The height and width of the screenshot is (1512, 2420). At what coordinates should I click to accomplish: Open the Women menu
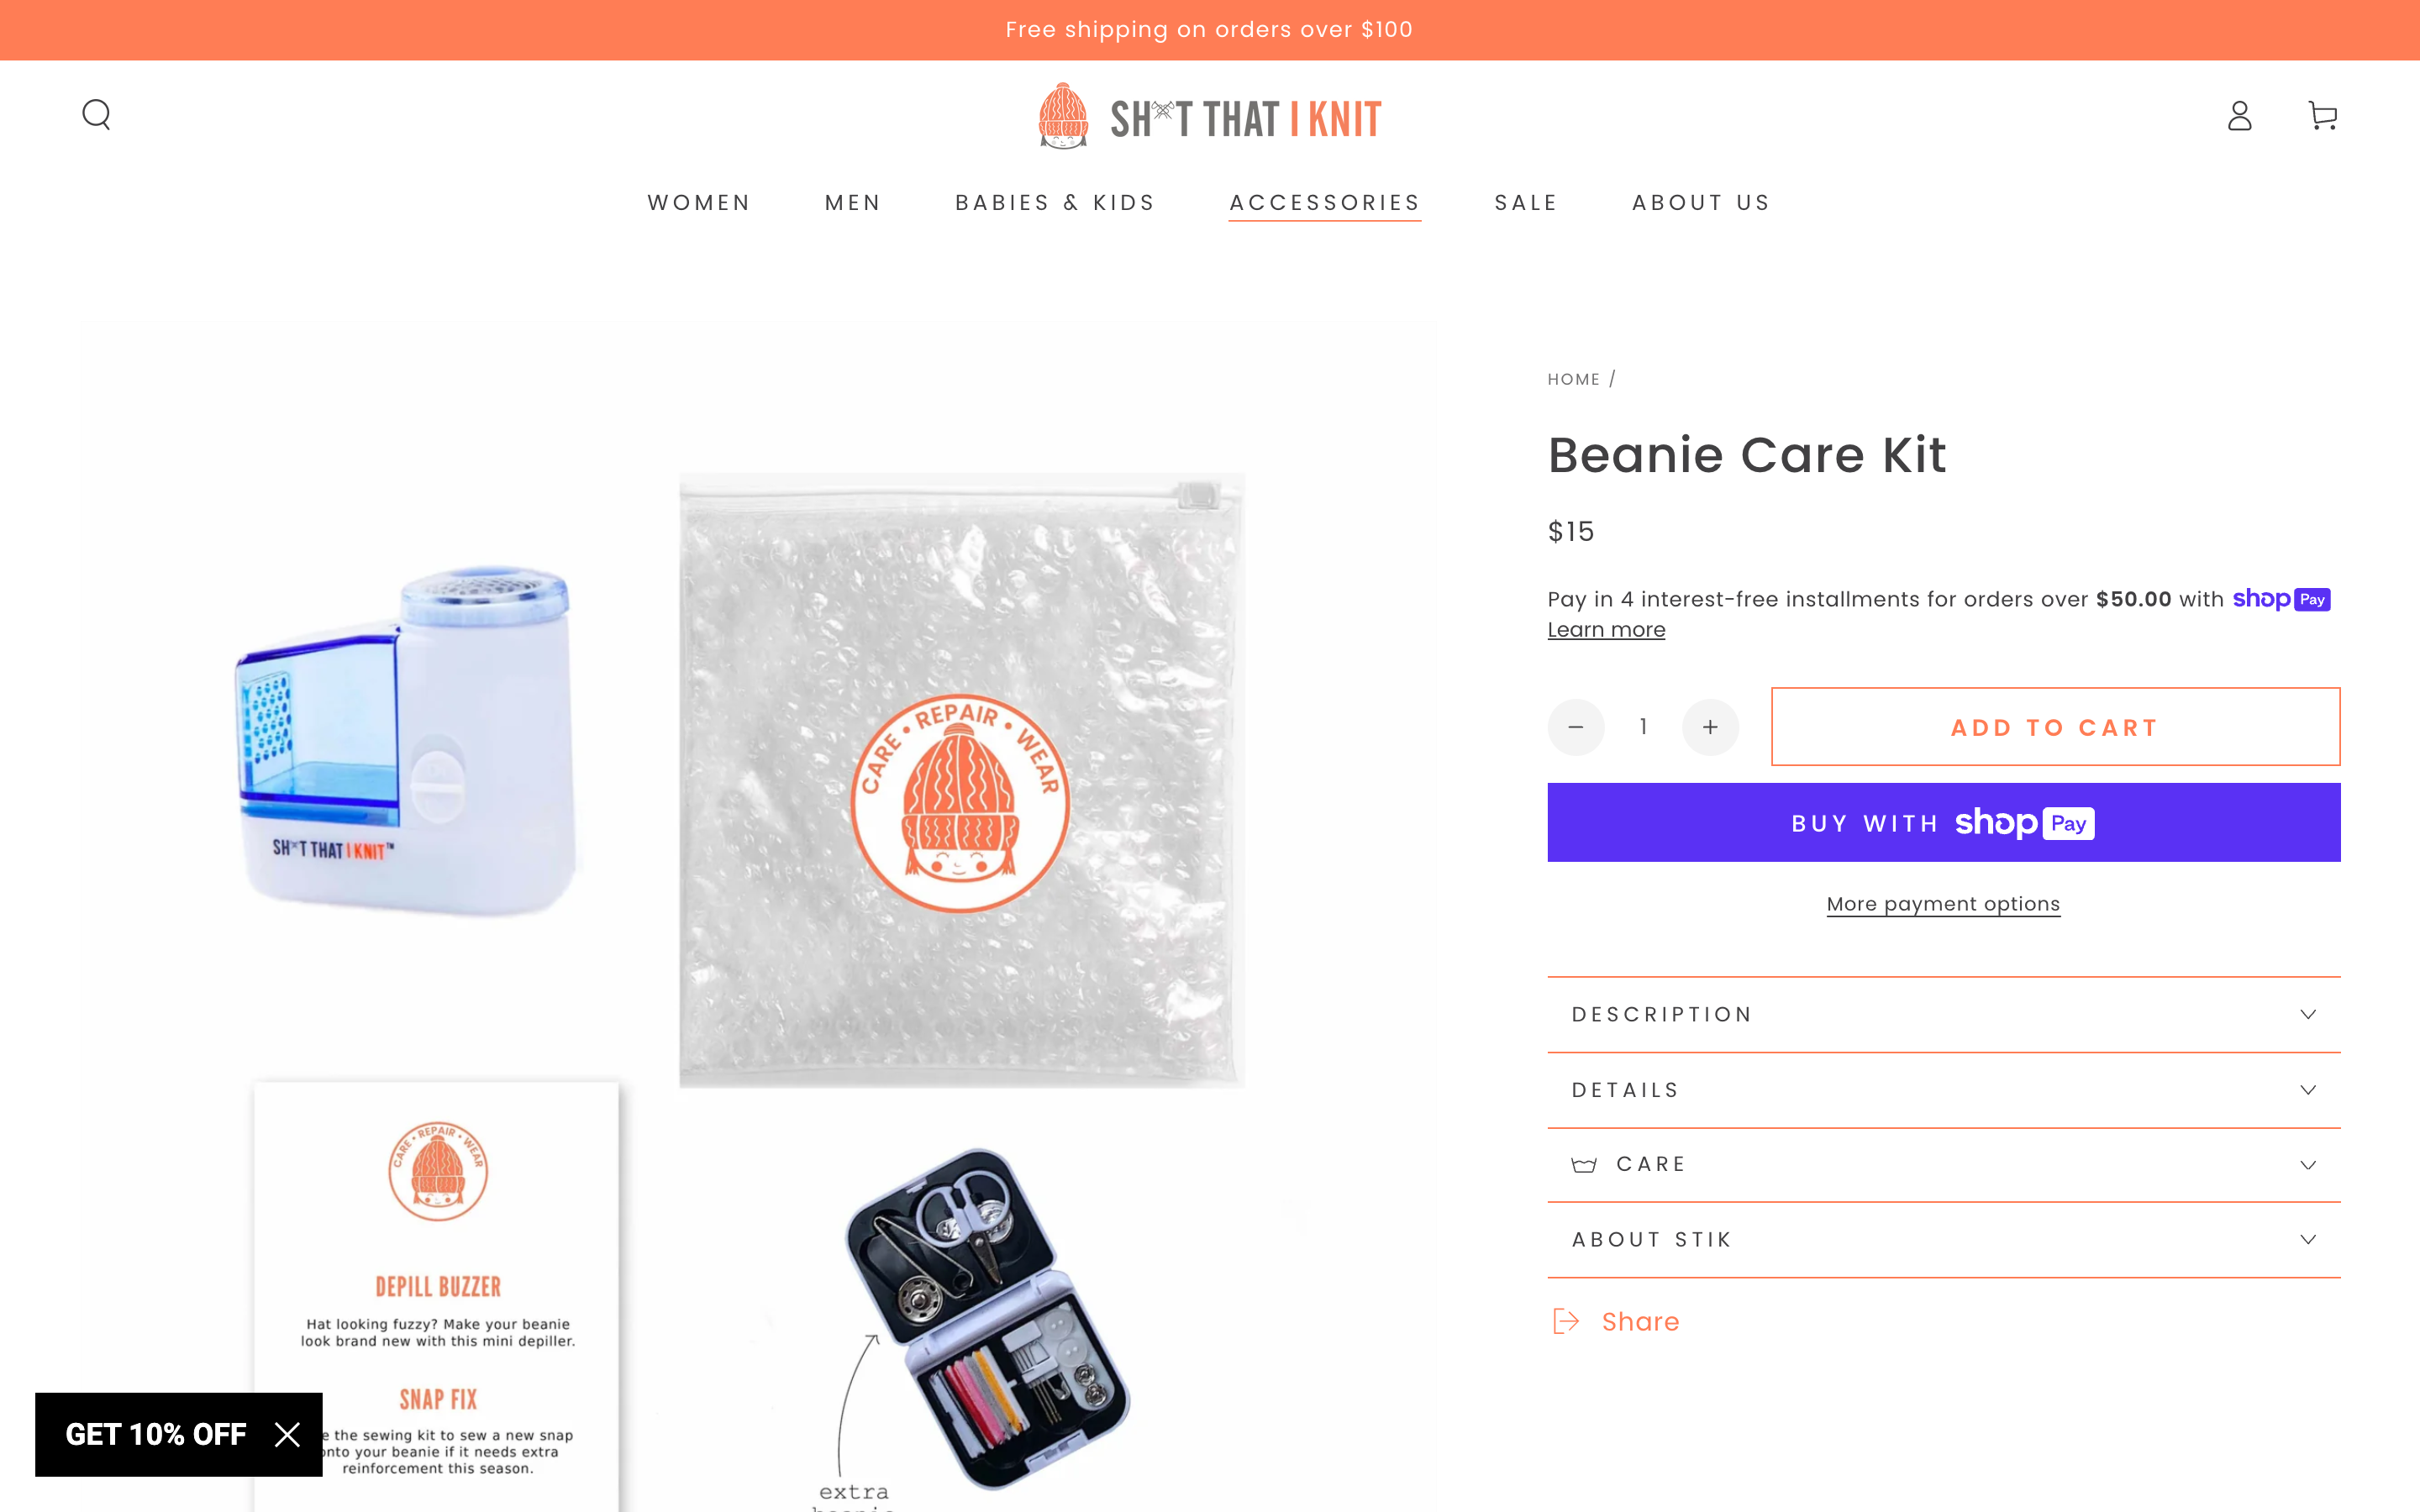pyautogui.click(x=699, y=203)
